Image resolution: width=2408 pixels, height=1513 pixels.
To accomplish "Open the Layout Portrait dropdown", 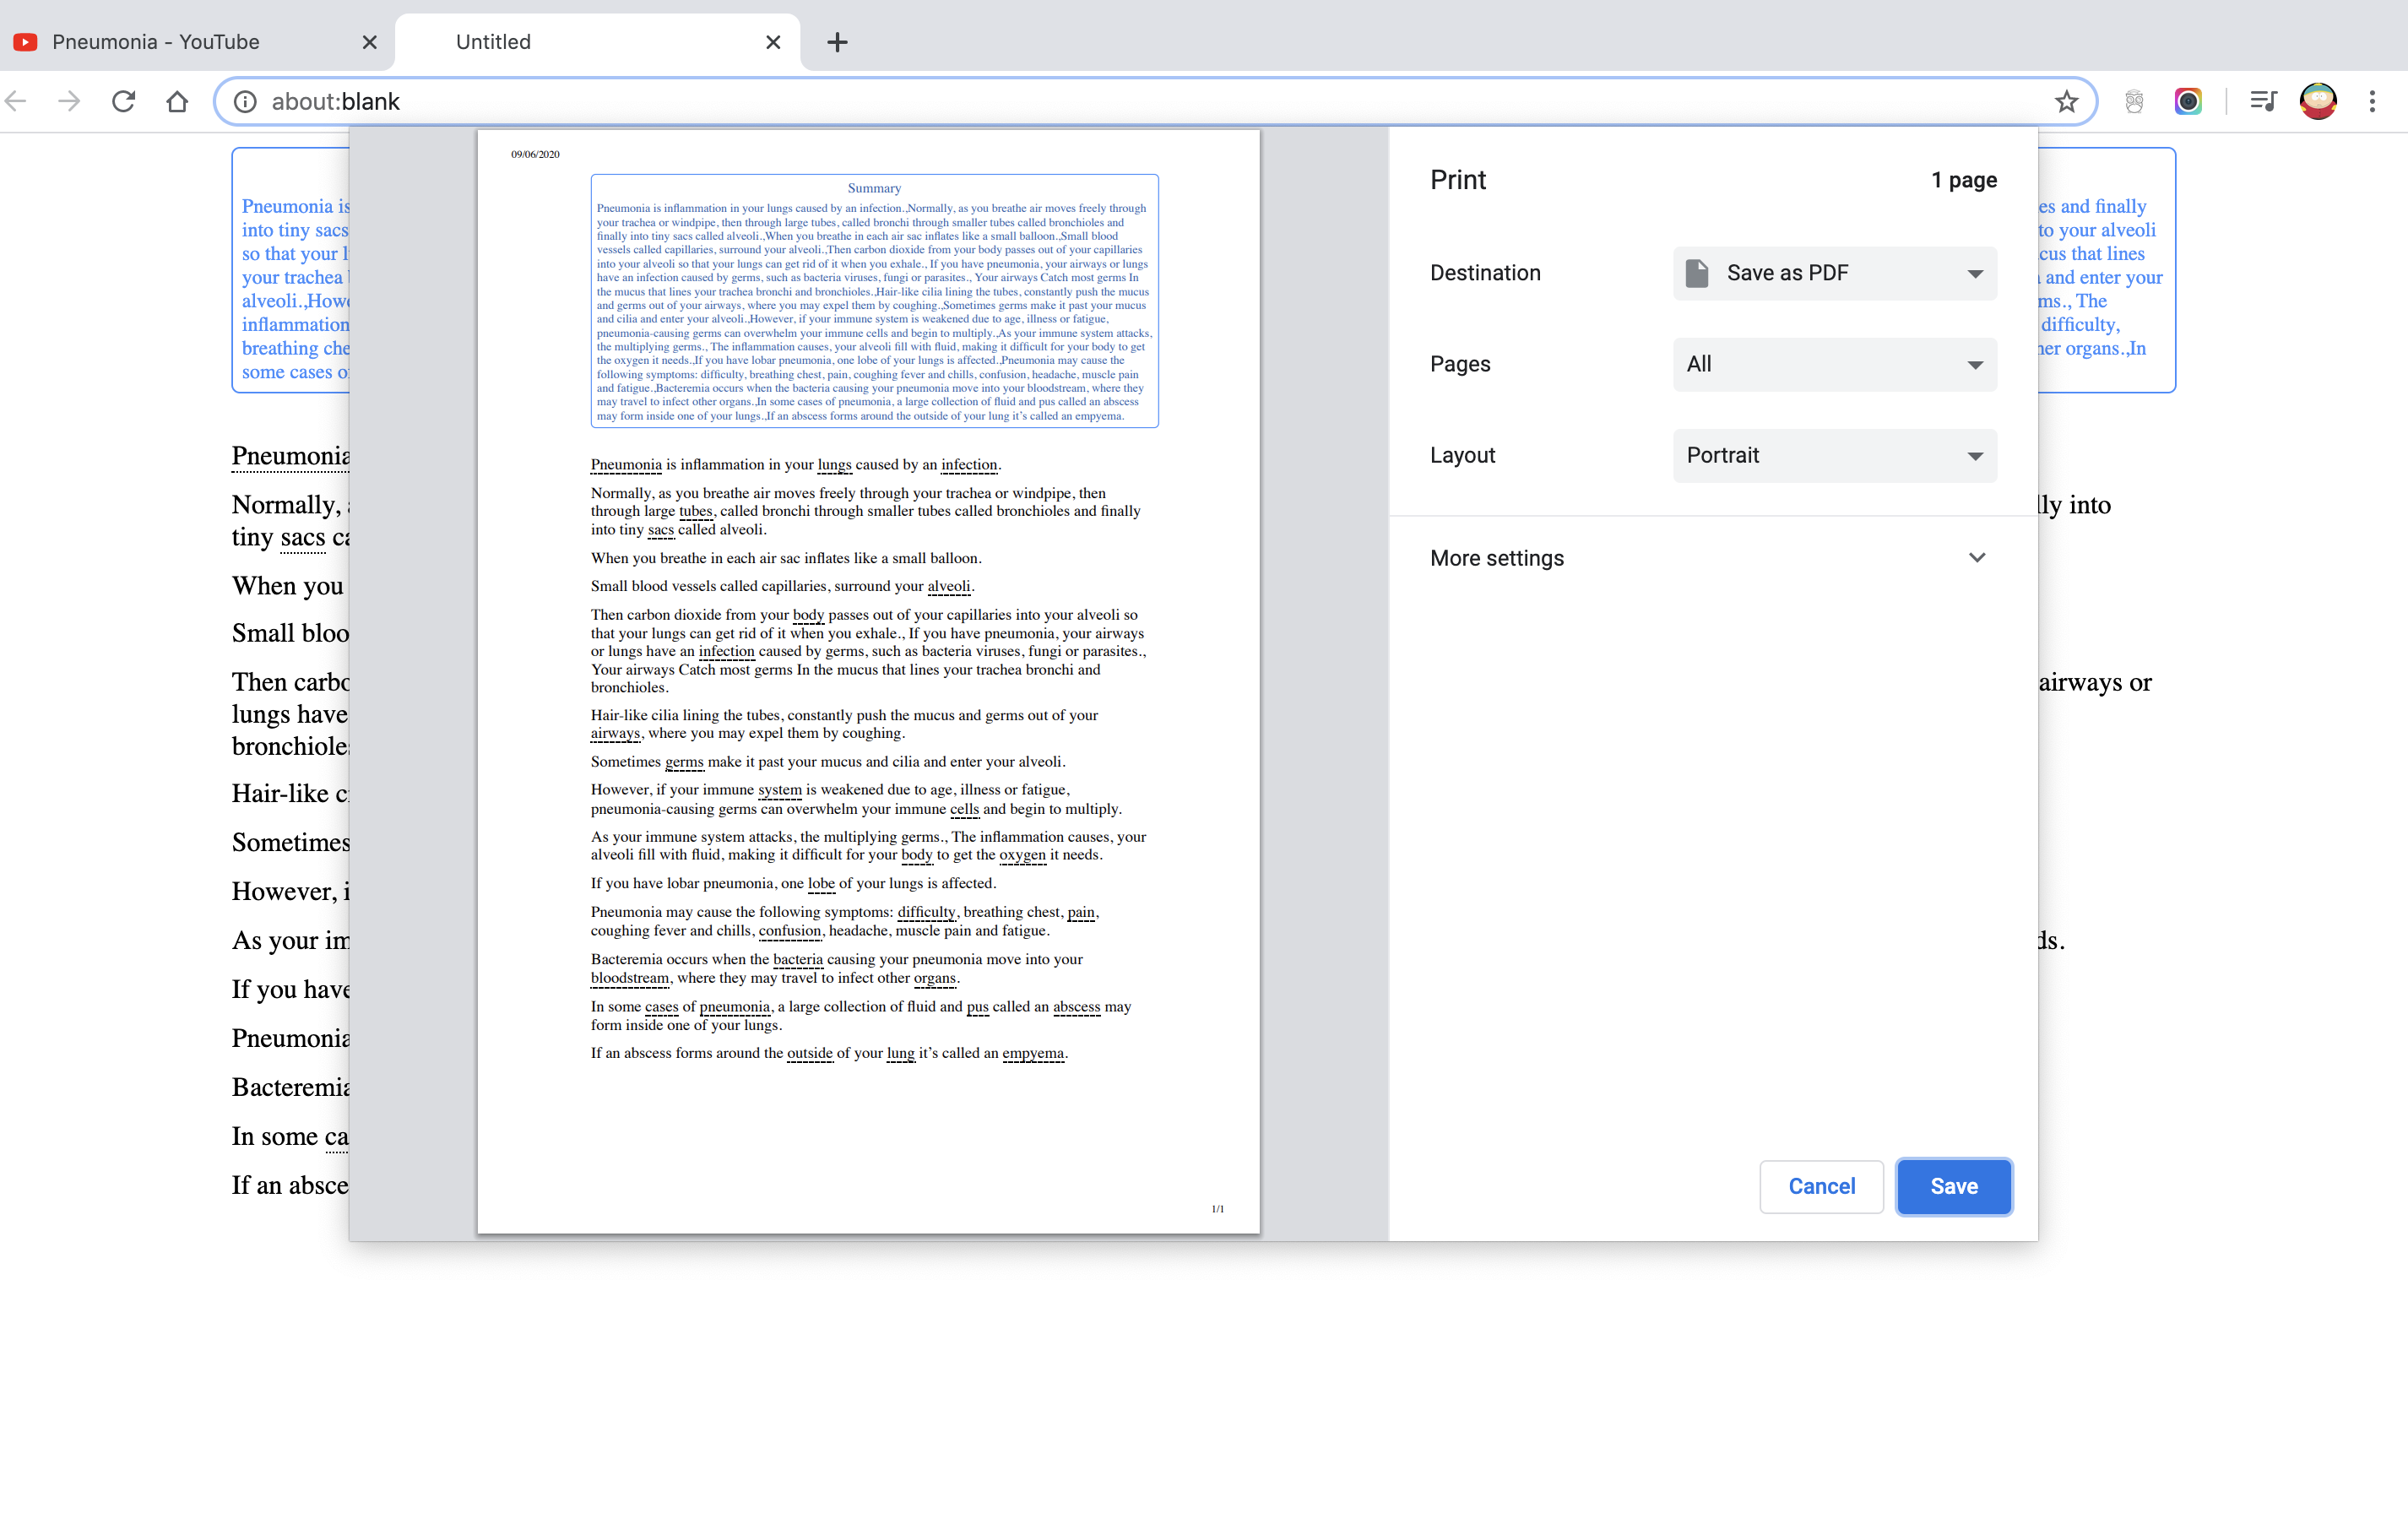I will click(x=1834, y=455).
